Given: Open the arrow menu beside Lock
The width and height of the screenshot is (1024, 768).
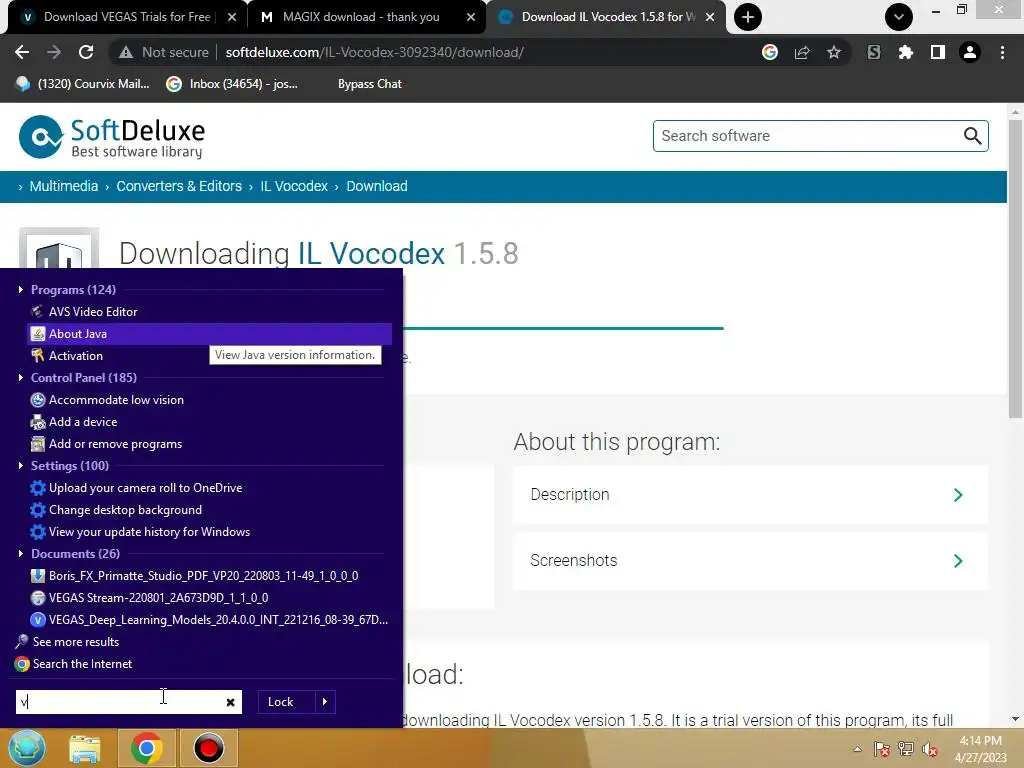Looking at the screenshot, I should 325,702.
